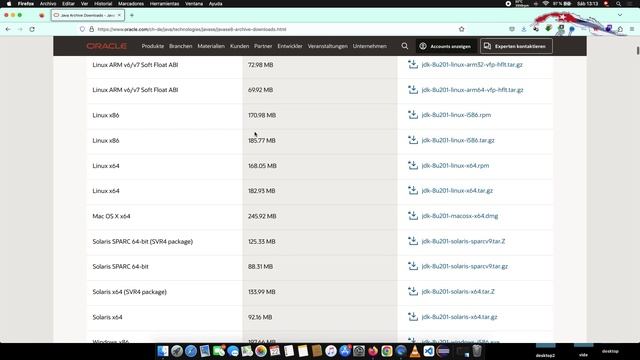This screenshot has width=640, height=360.
Task: Click download icon for jdk-8u201-solaris-x64.tar.gz
Action: (413, 316)
